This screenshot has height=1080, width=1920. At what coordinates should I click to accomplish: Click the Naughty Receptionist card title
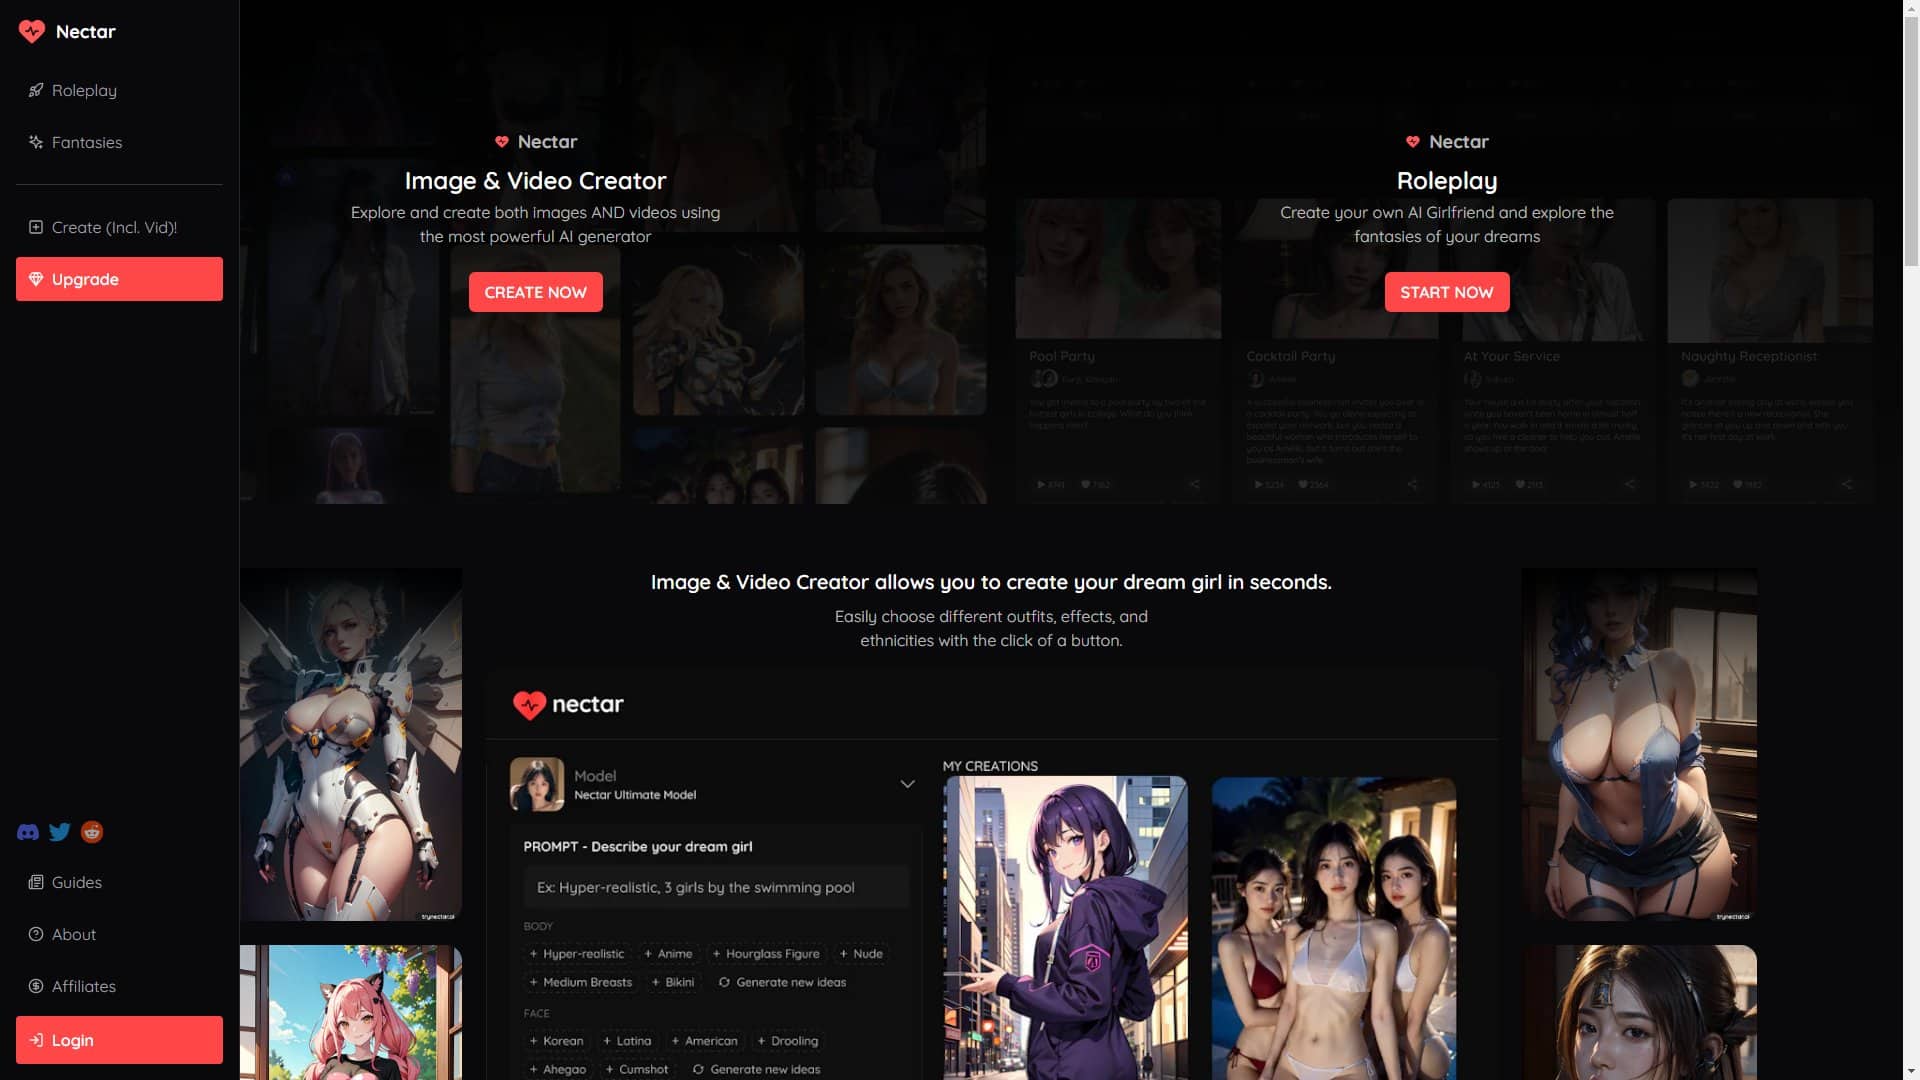[1749, 356]
